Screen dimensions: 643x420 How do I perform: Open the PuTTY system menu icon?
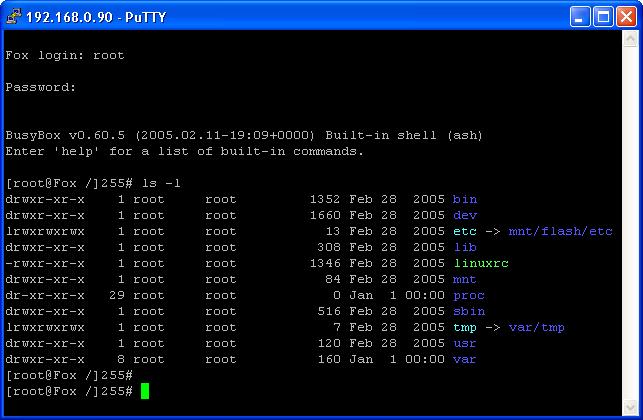coord(14,16)
